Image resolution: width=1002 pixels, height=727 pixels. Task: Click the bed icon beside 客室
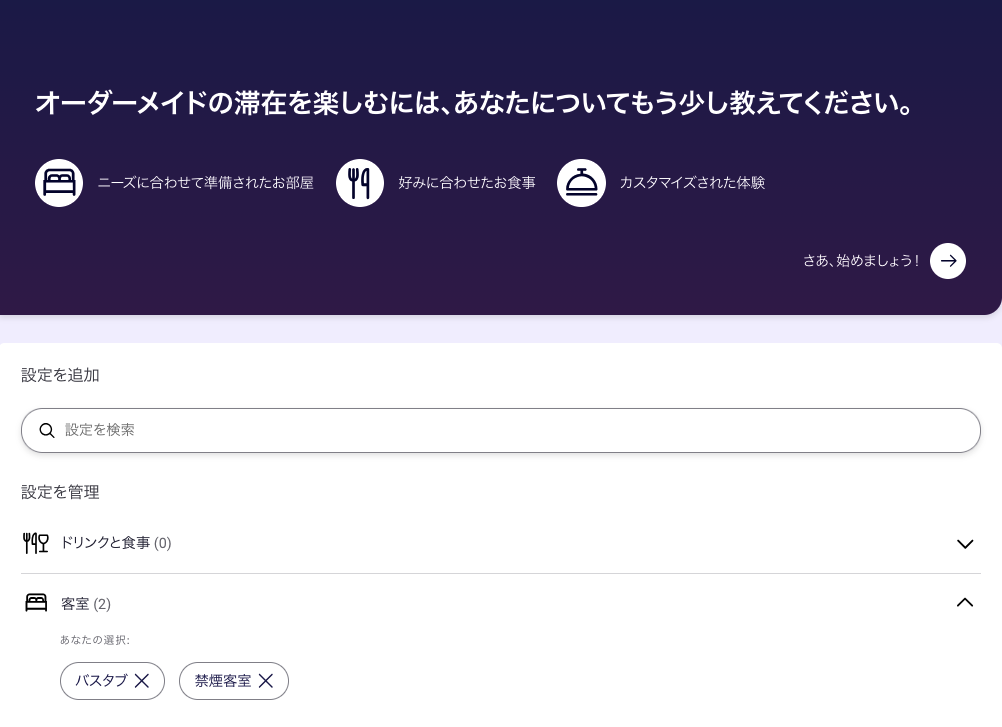36,602
